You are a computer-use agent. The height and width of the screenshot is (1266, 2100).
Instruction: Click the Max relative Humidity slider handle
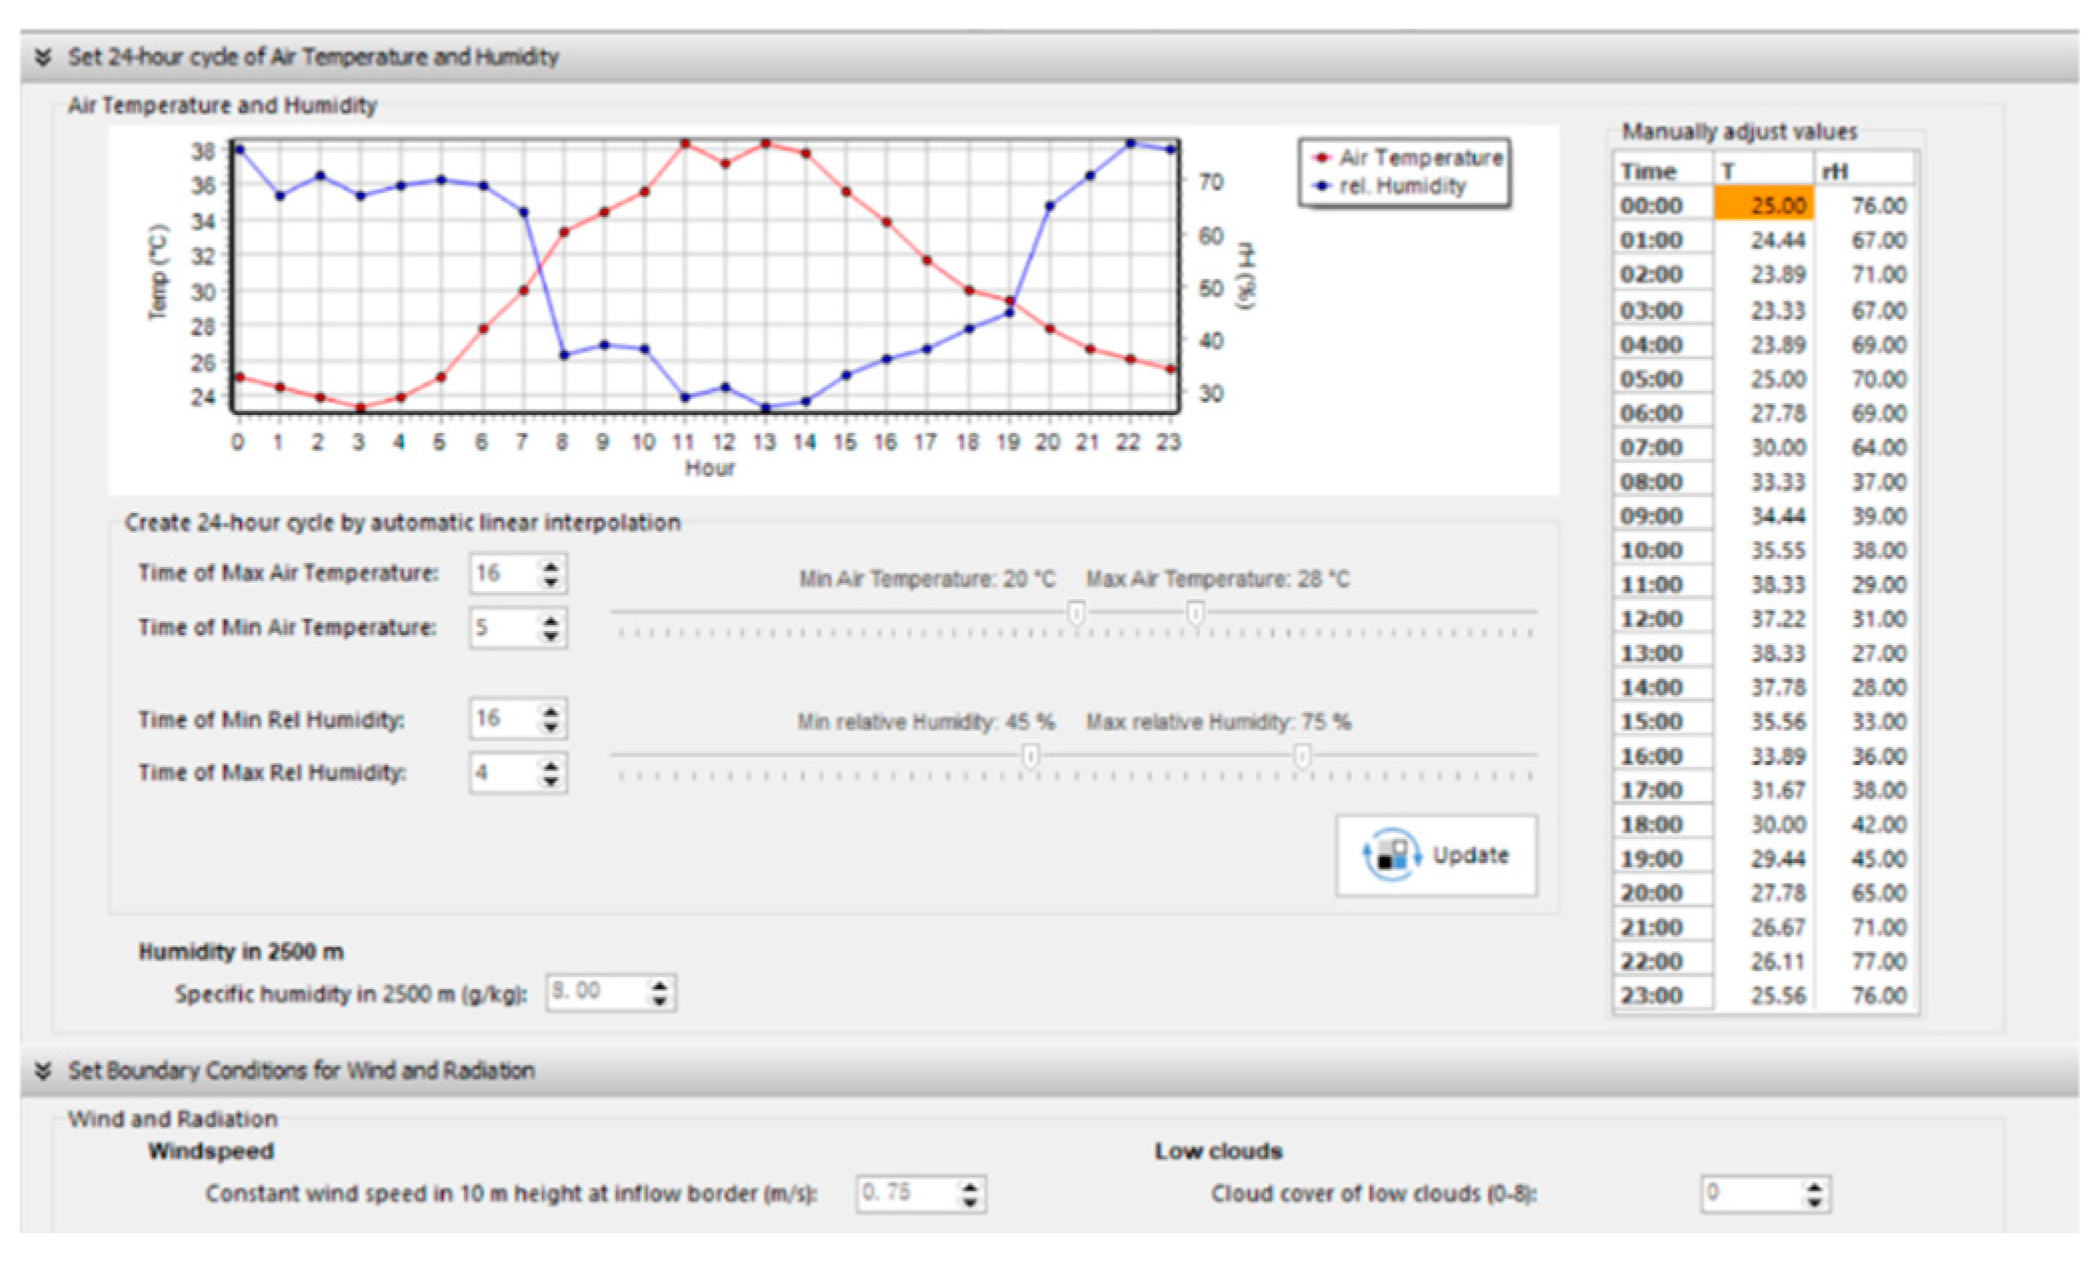click(1302, 756)
